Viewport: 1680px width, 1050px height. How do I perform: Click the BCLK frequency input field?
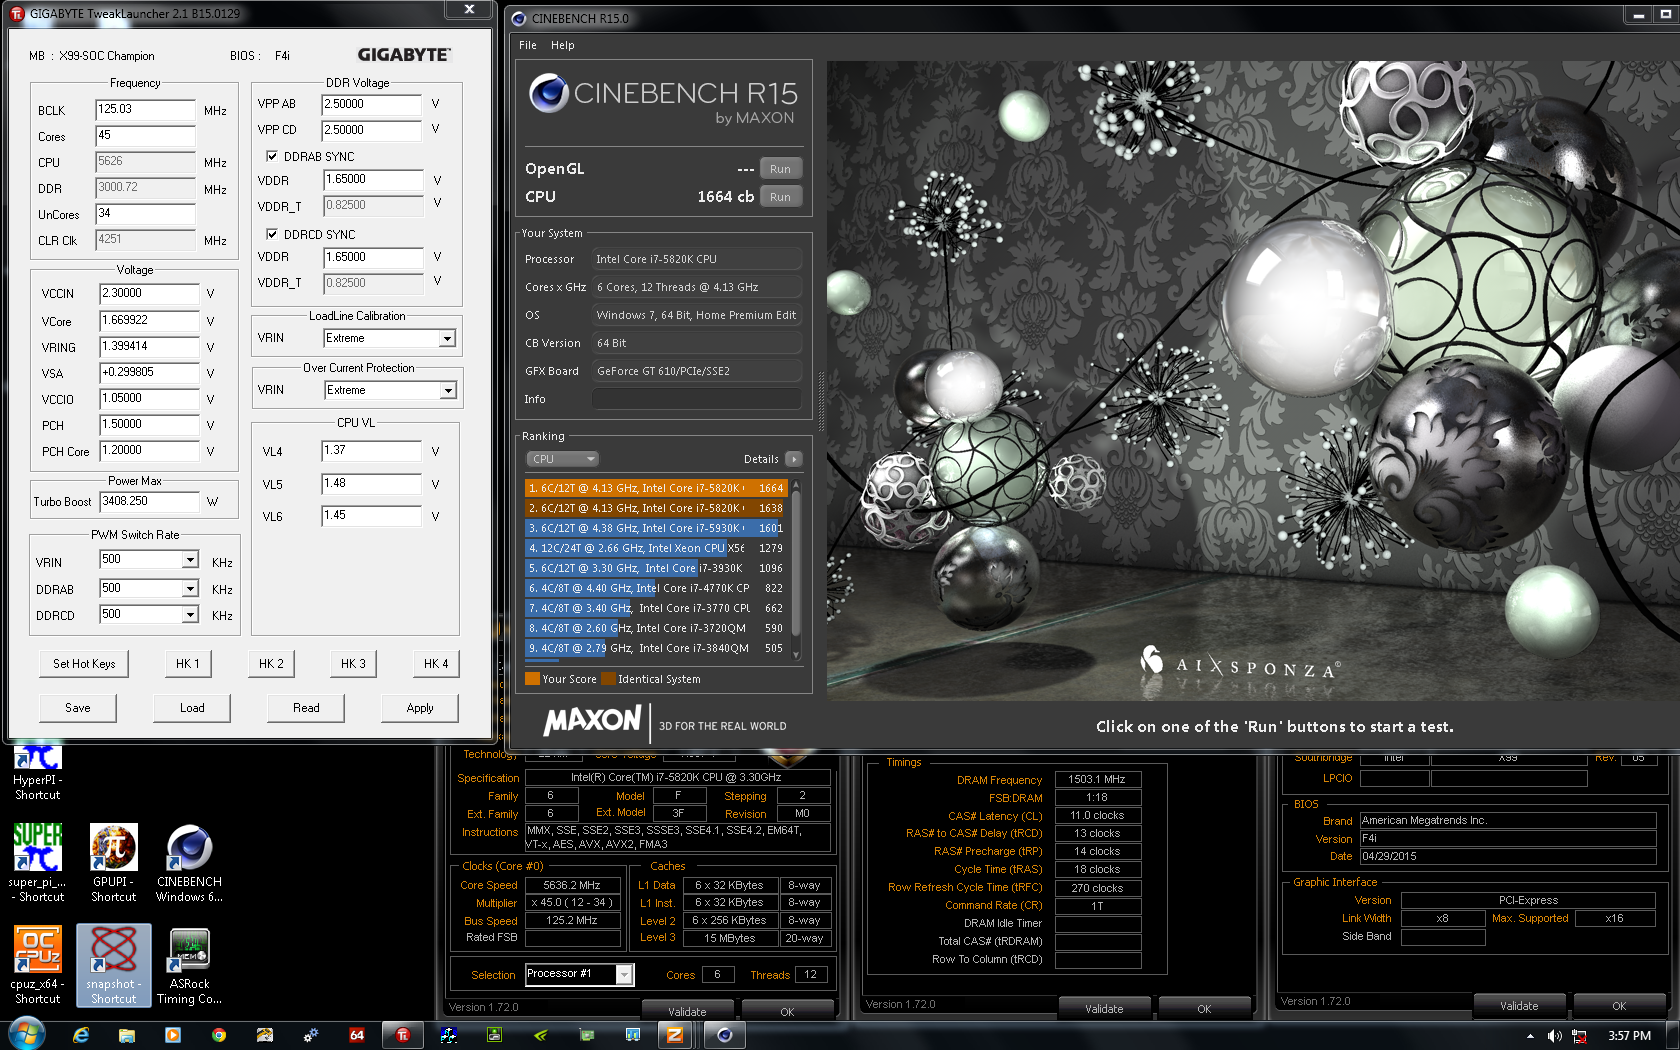(x=145, y=110)
